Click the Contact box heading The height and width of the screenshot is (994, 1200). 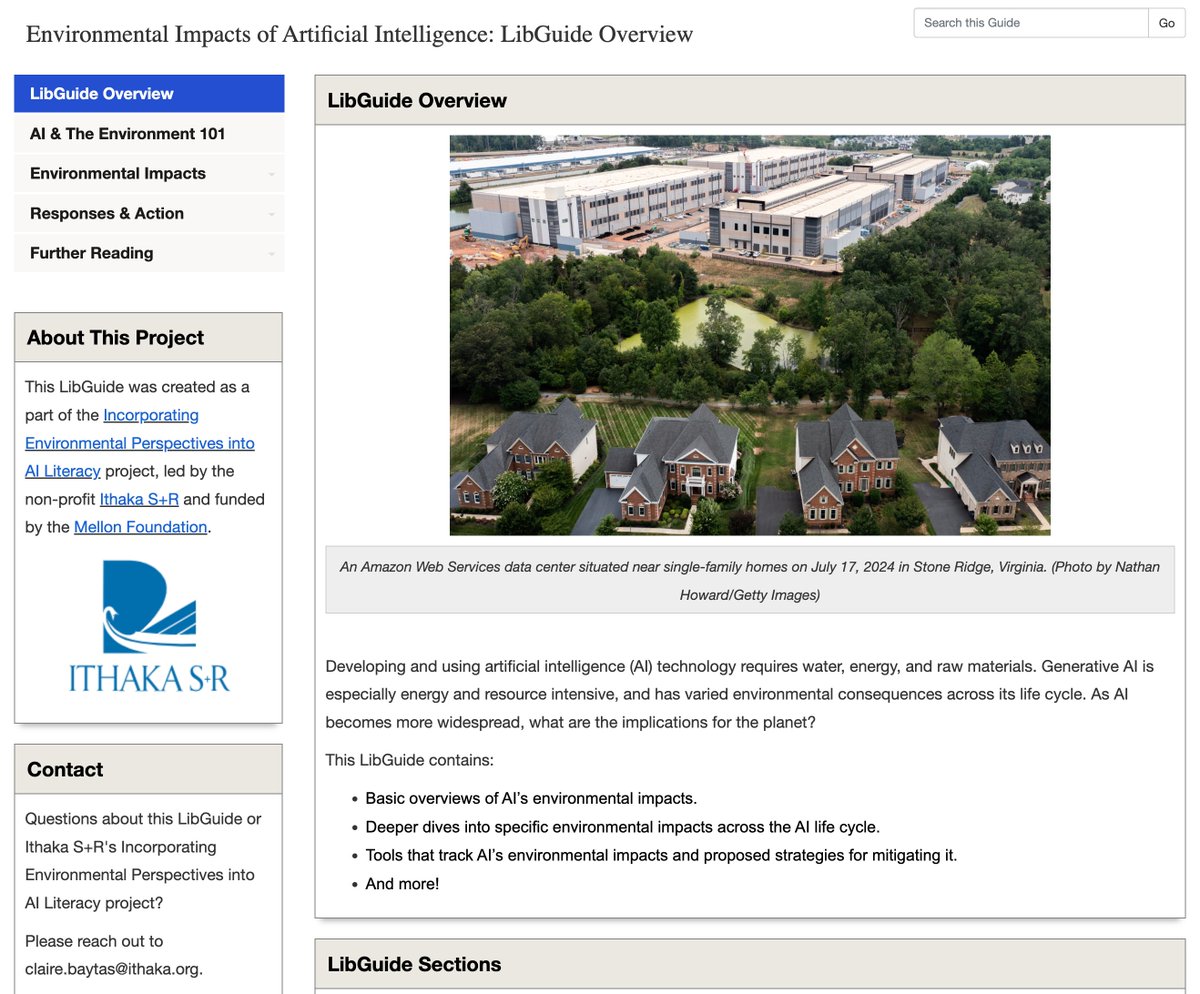pos(65,769)
